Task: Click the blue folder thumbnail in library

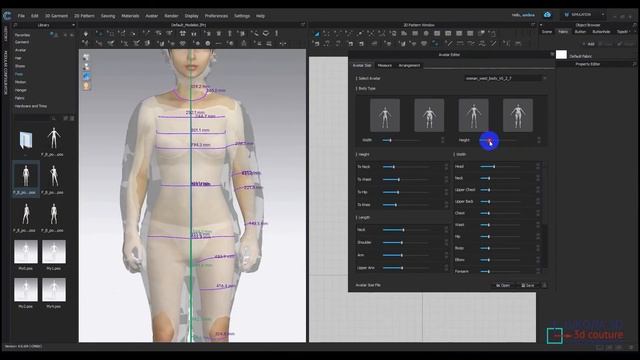Action: (26, 140)
